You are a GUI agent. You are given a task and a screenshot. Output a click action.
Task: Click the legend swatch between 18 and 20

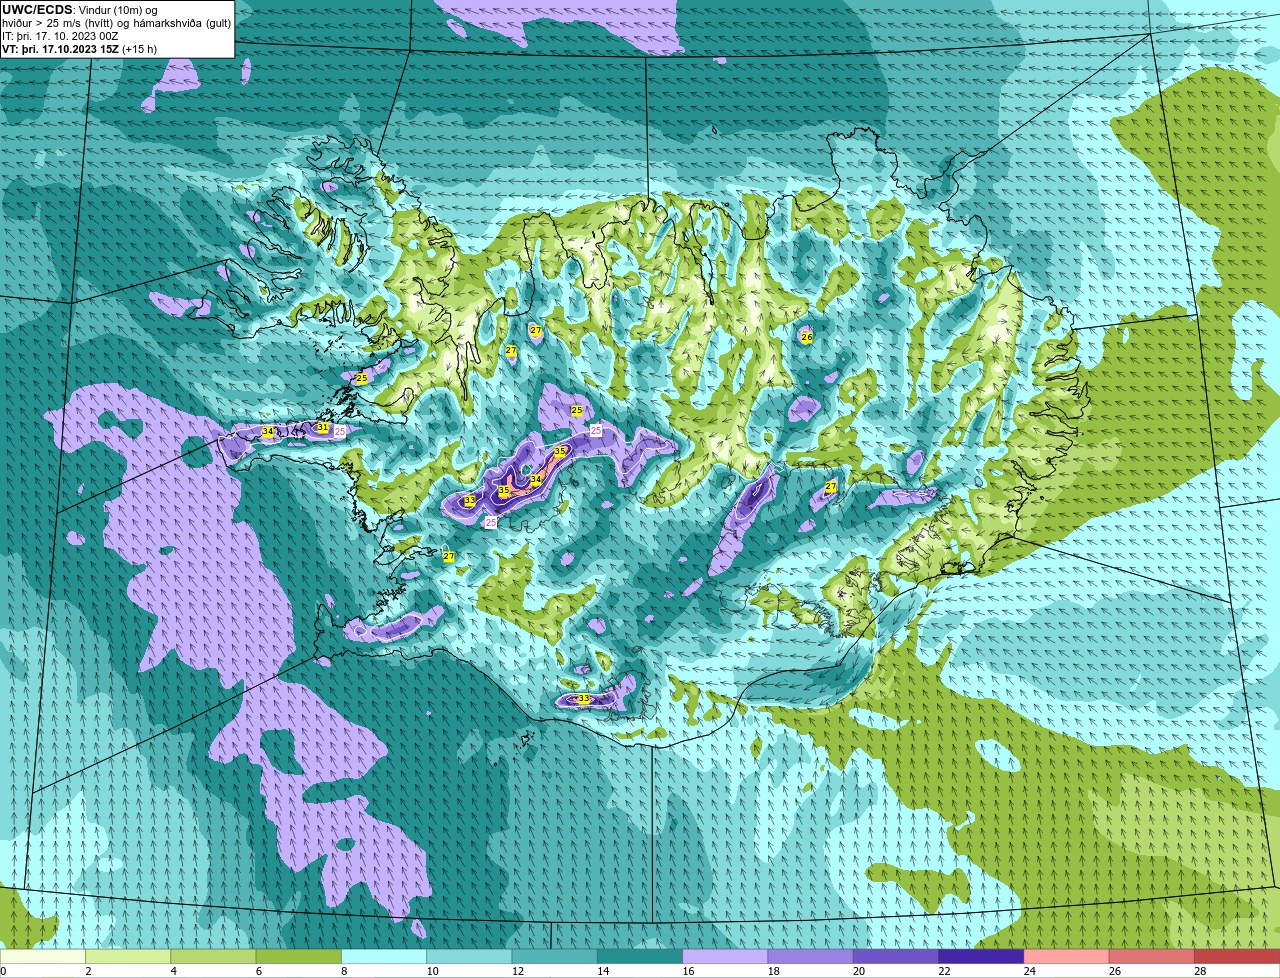pos(811,956)
